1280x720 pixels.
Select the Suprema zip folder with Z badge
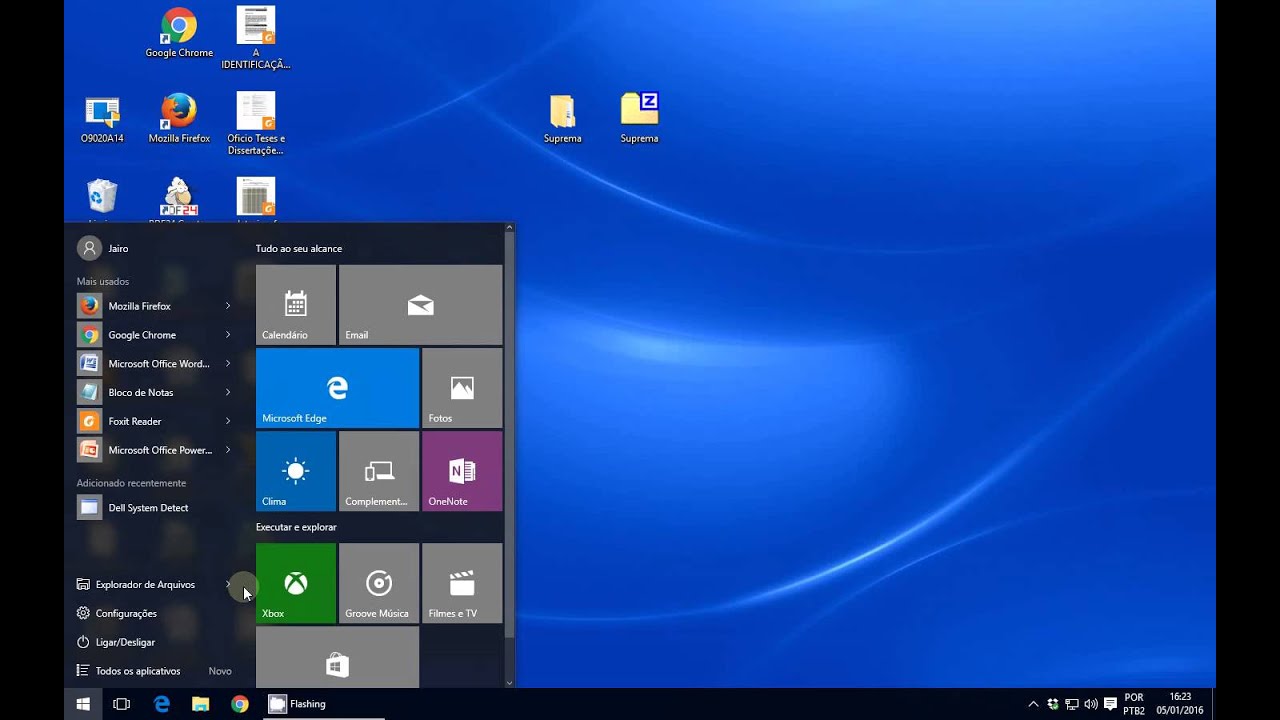[639, 118]
